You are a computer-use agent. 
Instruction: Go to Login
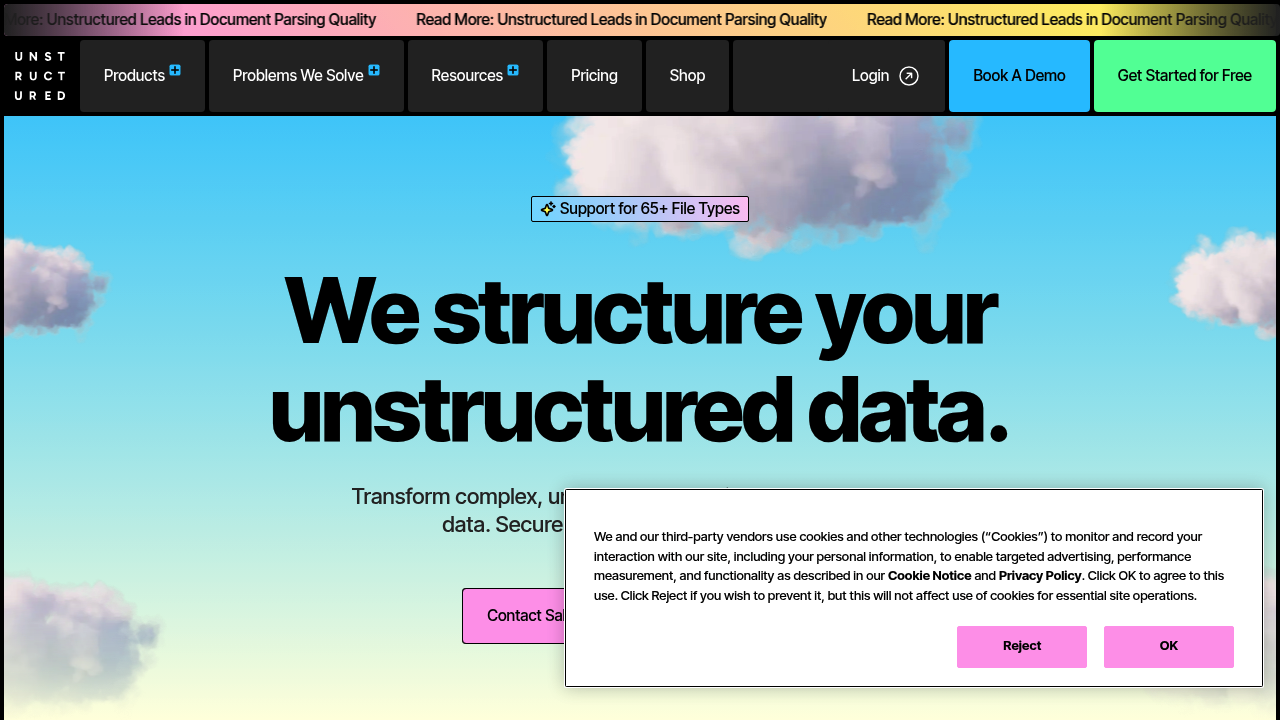(839, 76)
